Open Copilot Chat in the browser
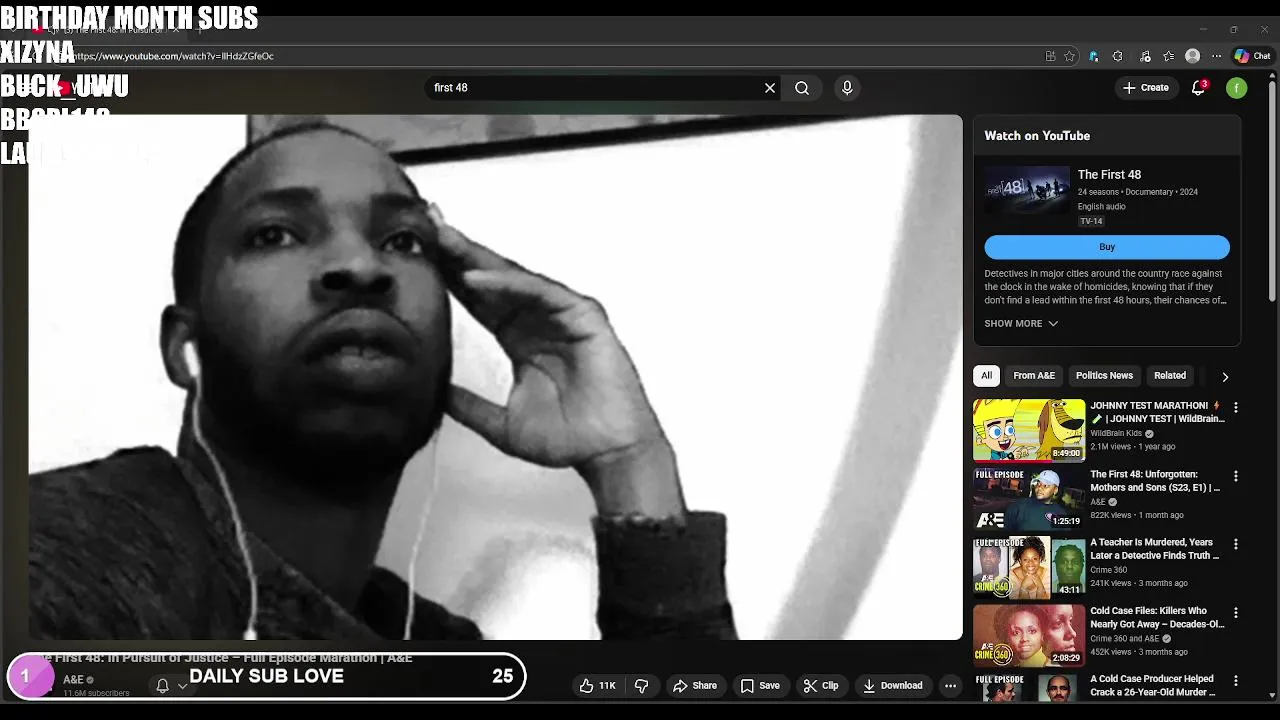The image size is (1280, 720). 1252,56
